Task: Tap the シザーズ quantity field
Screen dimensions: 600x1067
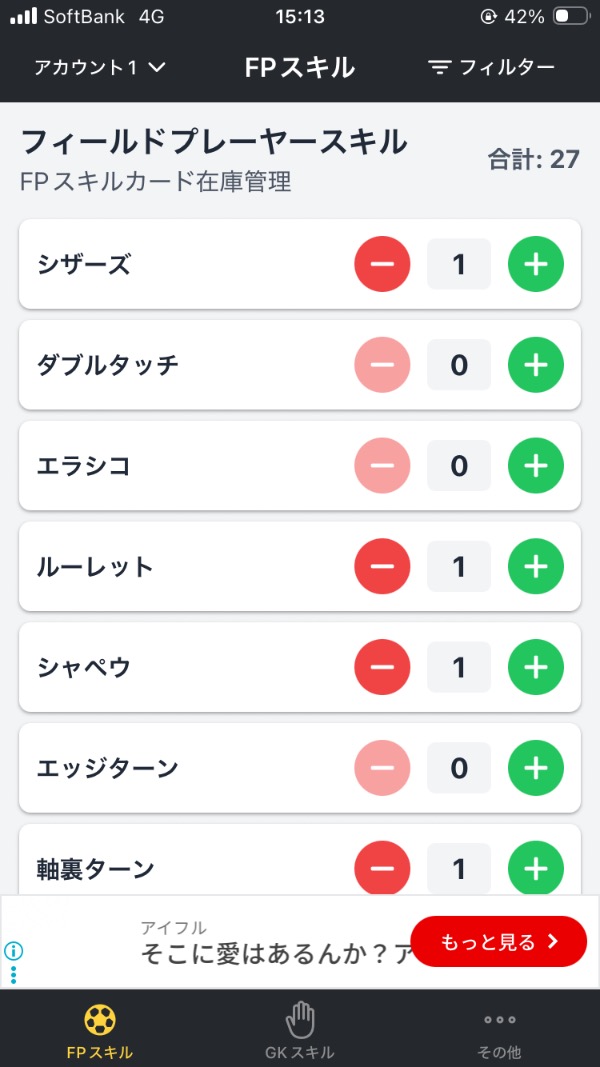Action: click(x=459, y=265)
